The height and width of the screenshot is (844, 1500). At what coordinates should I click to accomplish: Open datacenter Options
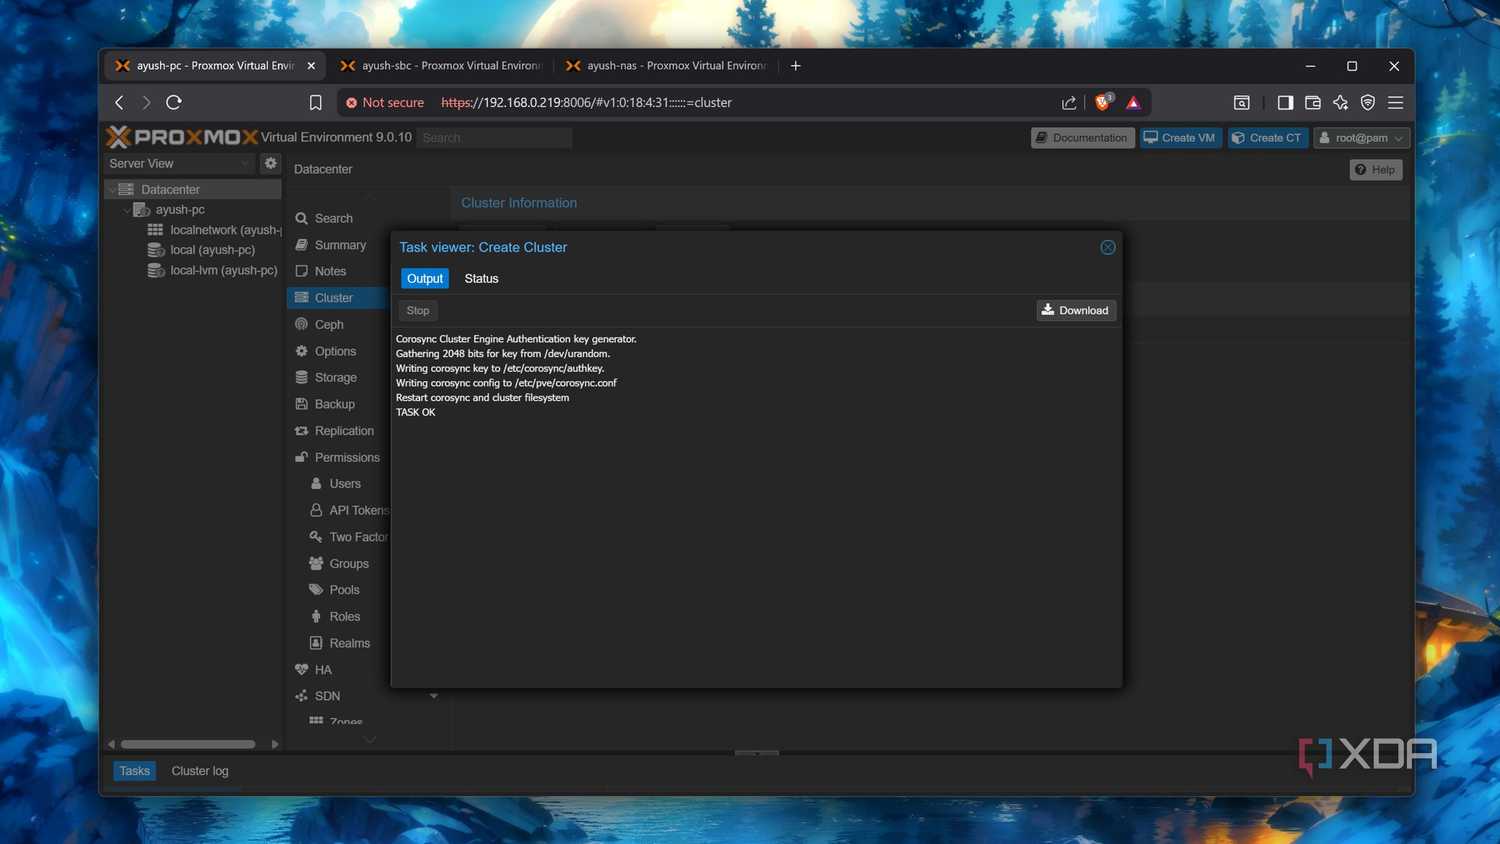[337, 351]
